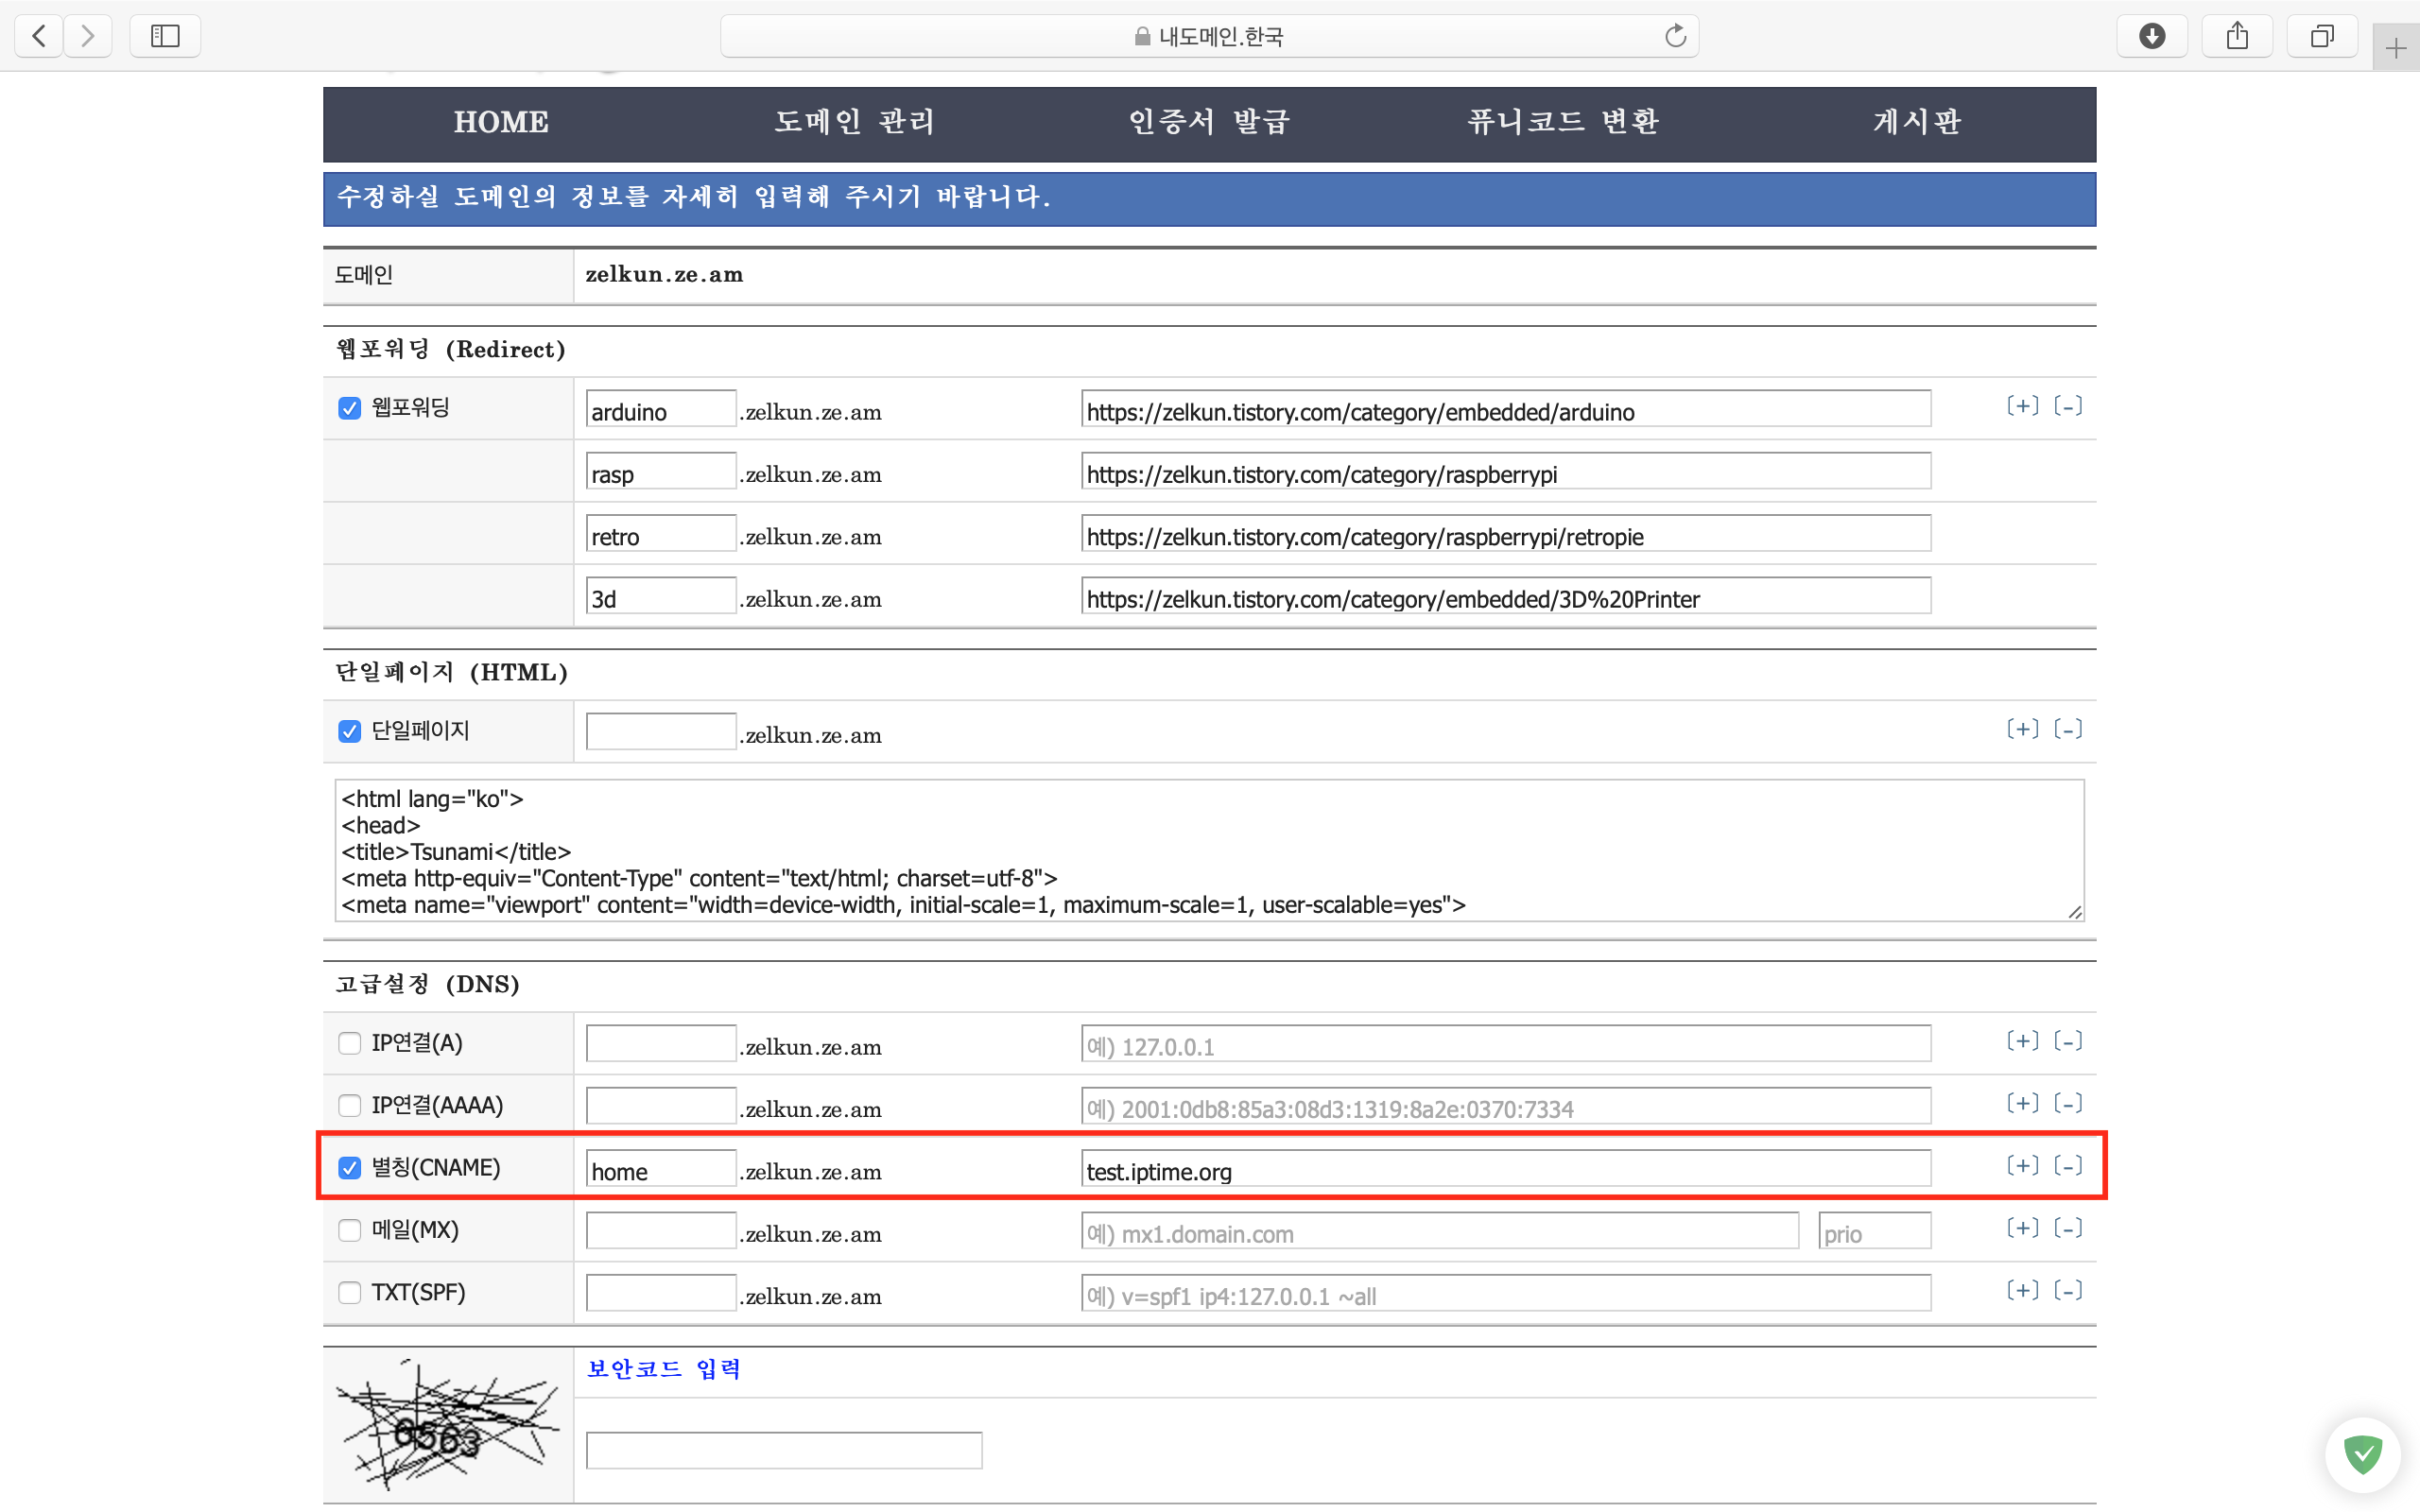Click the IPv6 address placeholder field
This screenshot has height=1512, width=2420.
tap(1506, 1106)
